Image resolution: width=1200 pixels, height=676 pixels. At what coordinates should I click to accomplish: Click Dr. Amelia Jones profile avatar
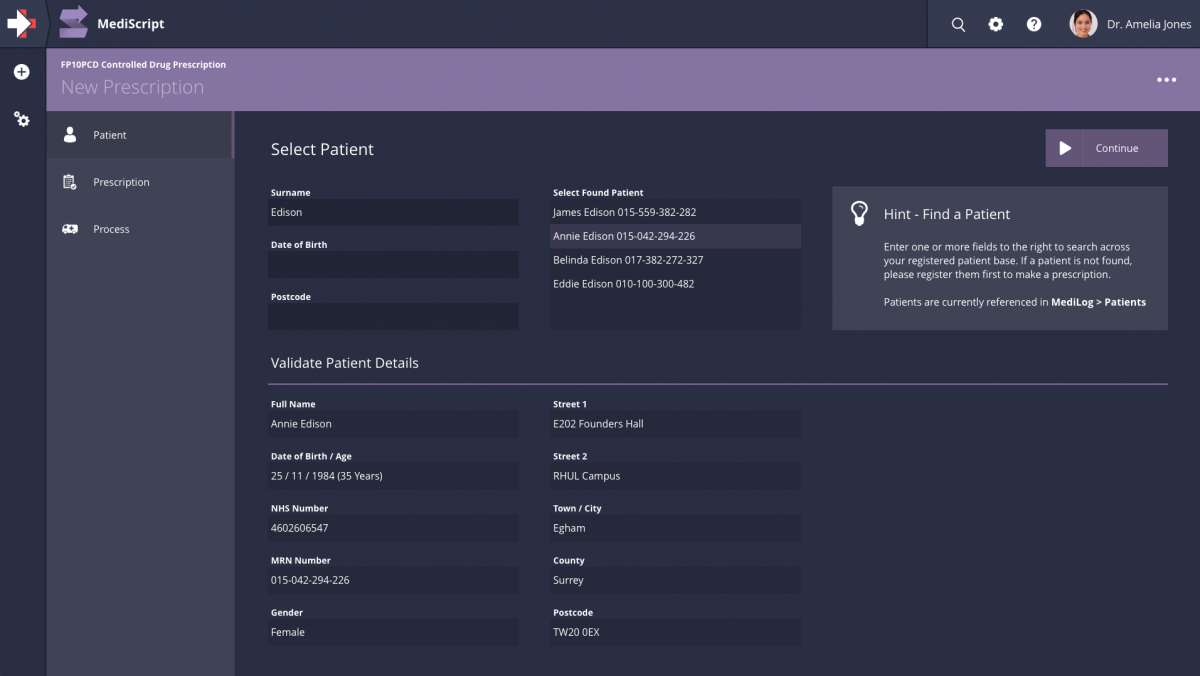coord(1082,23)
